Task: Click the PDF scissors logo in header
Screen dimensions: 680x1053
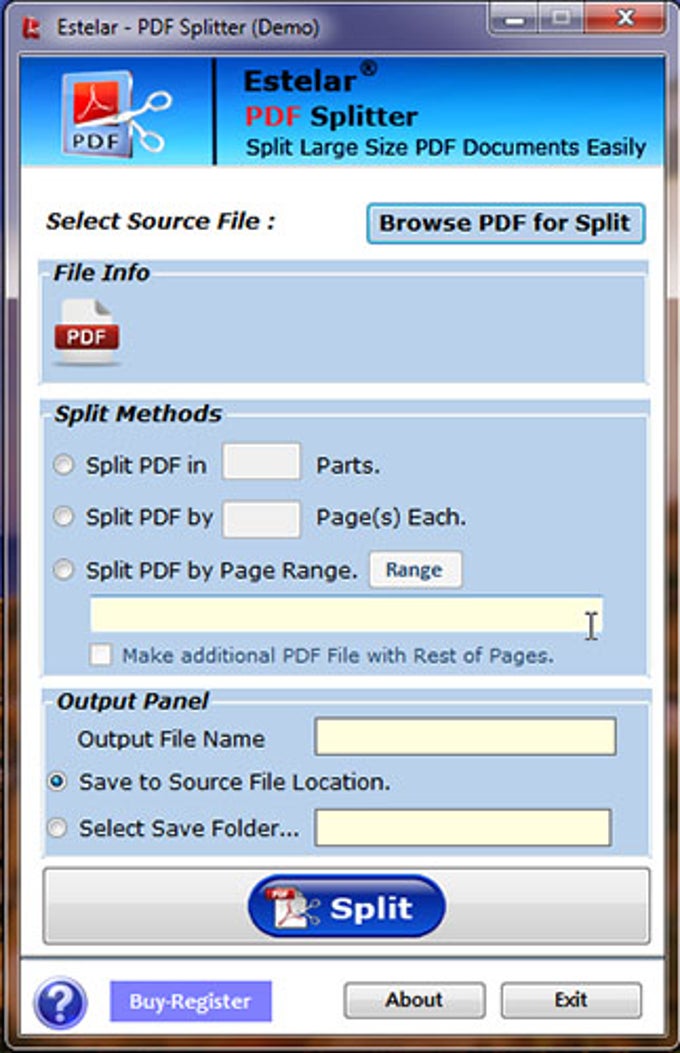Action: click(x=113, y=111)
